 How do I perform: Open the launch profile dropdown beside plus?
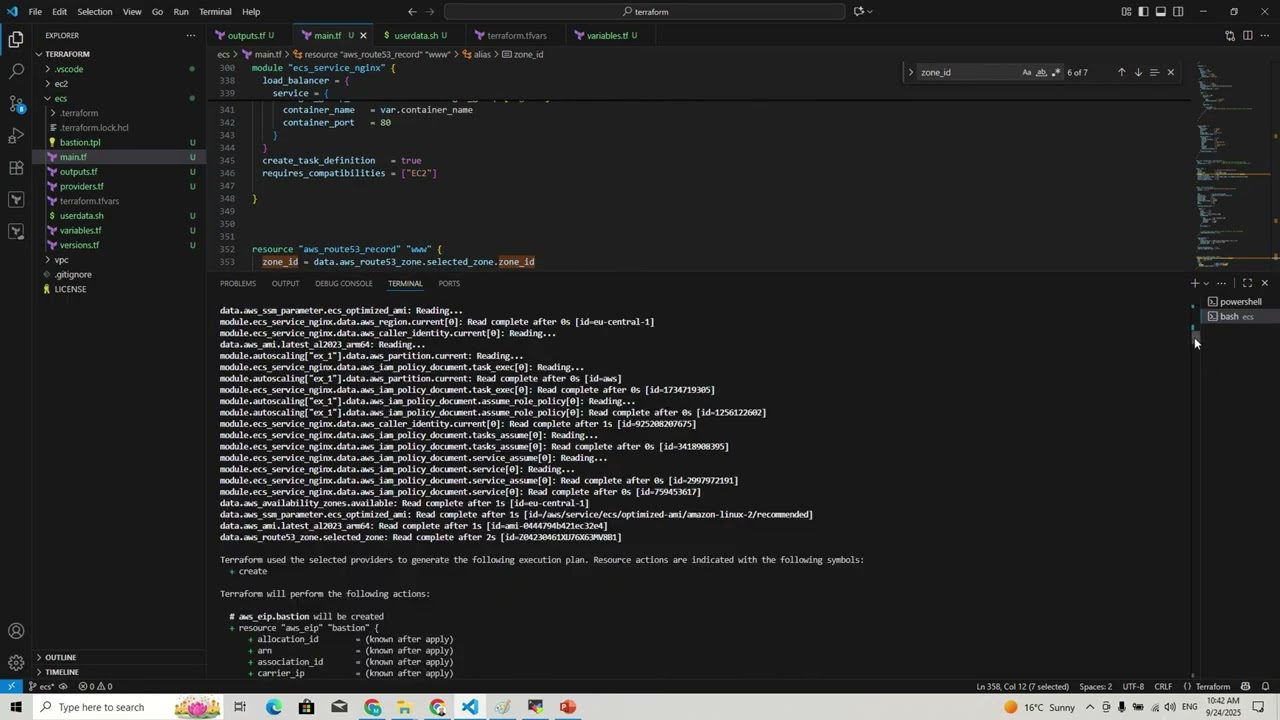tap(1206, 283)
